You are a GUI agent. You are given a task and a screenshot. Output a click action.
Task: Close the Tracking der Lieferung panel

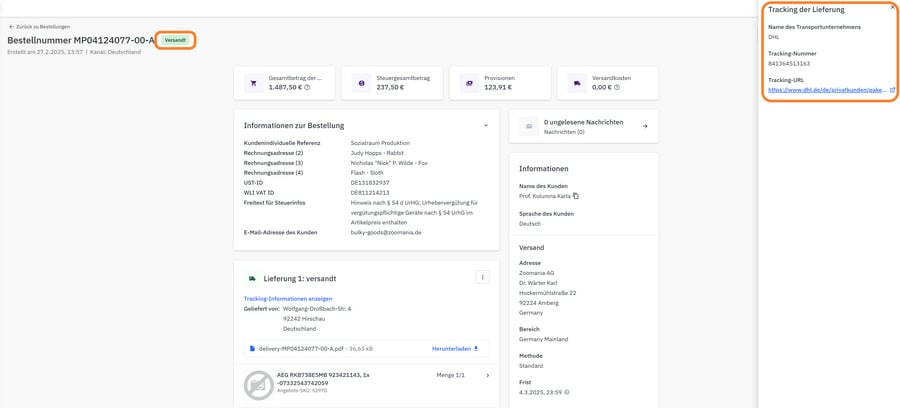point(892,7)
